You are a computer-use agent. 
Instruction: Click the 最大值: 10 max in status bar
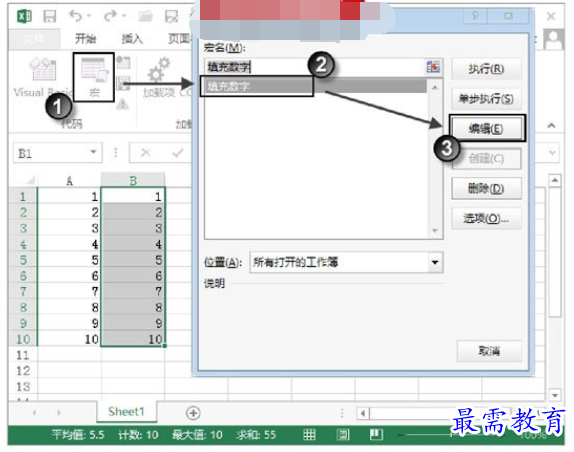pyautogui.click(x=197, y=434)
